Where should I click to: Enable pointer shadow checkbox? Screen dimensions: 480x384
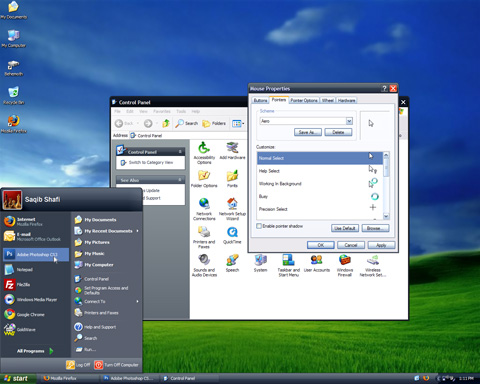[259, 226]
